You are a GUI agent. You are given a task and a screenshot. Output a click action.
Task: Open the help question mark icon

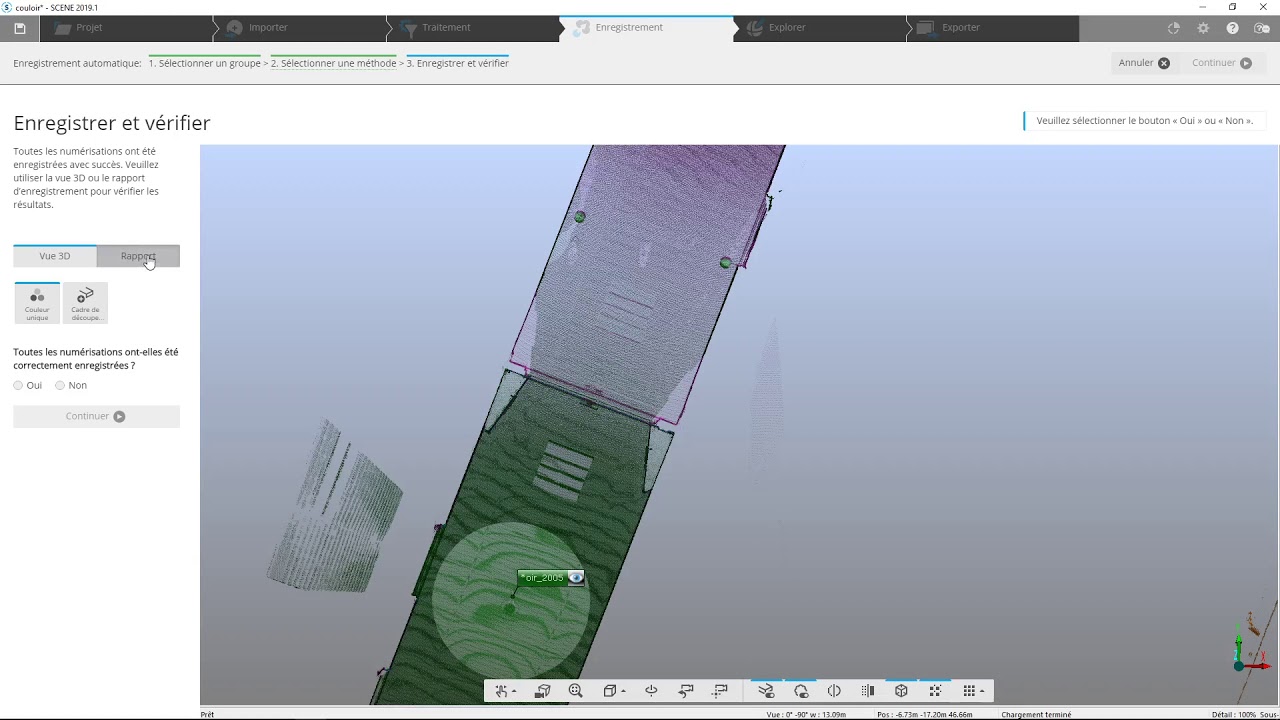coord(1233,28)
